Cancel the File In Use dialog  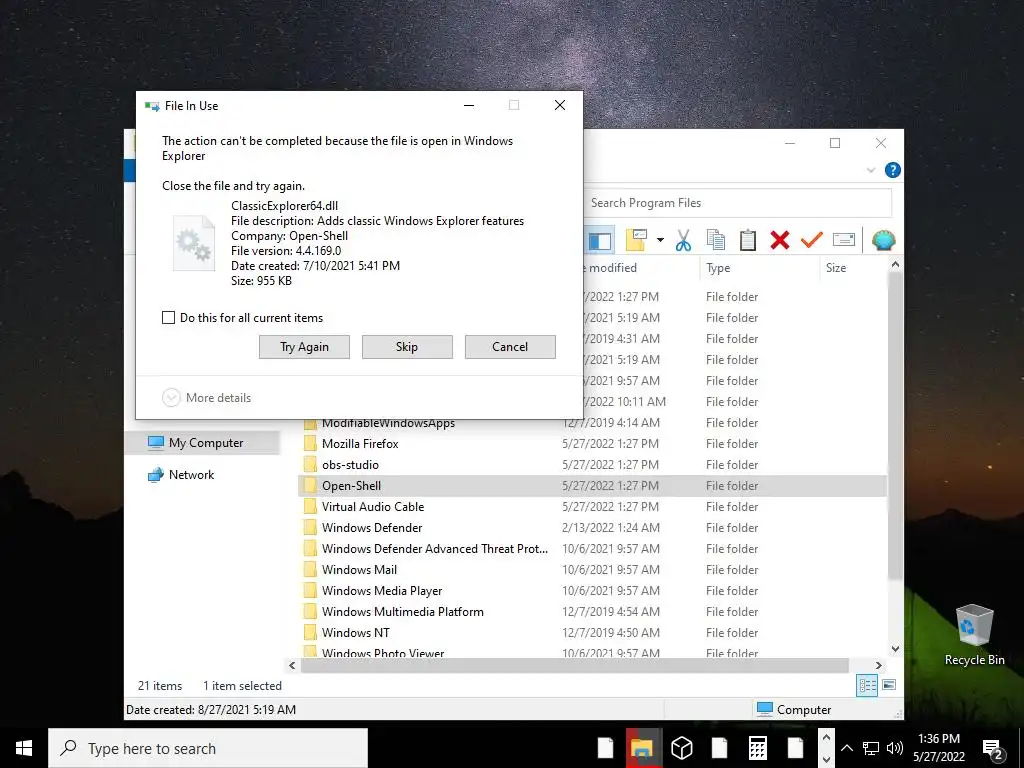pyautogui.click(x=510, y=347)
